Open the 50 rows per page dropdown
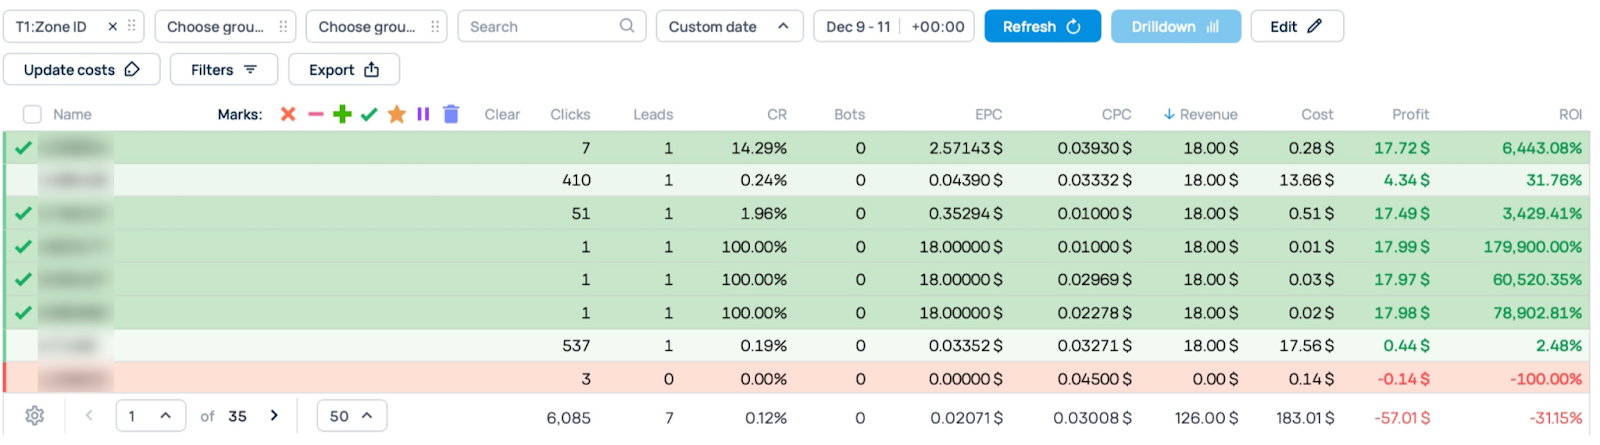1600x445 pixels. (x=351, y=416)
